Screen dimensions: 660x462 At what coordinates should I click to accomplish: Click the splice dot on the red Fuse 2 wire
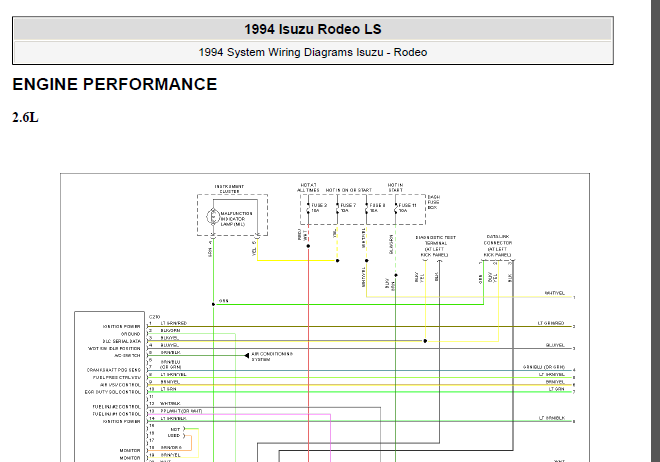click(308, 246)
